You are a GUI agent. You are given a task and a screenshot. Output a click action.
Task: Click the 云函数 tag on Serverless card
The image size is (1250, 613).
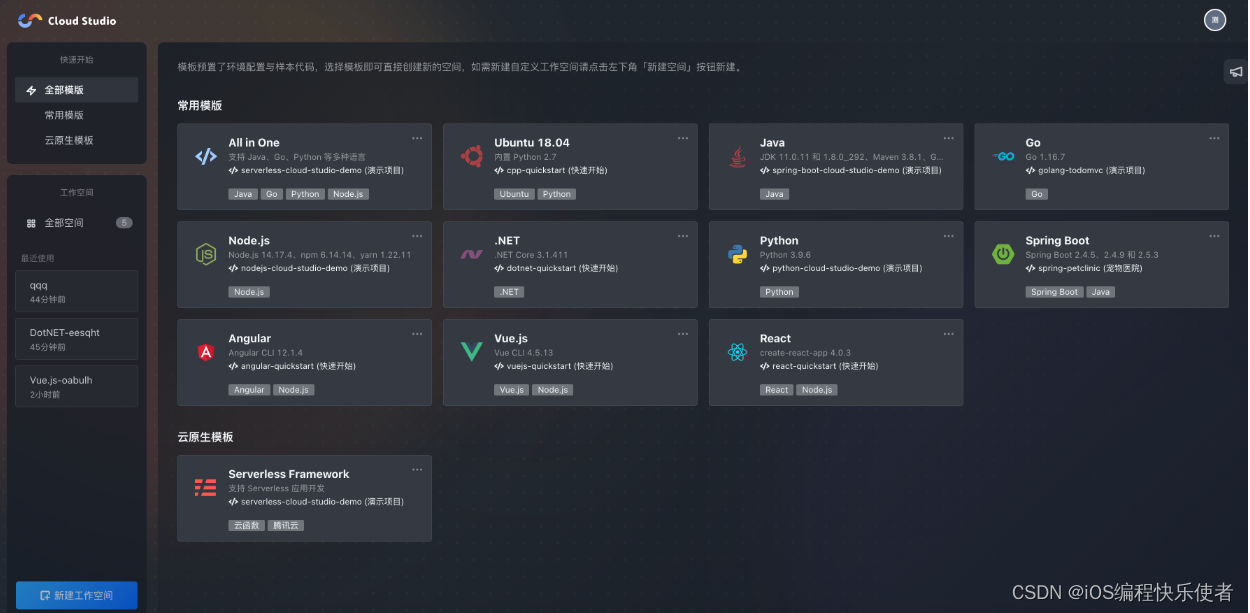click(x=246, y=526)
